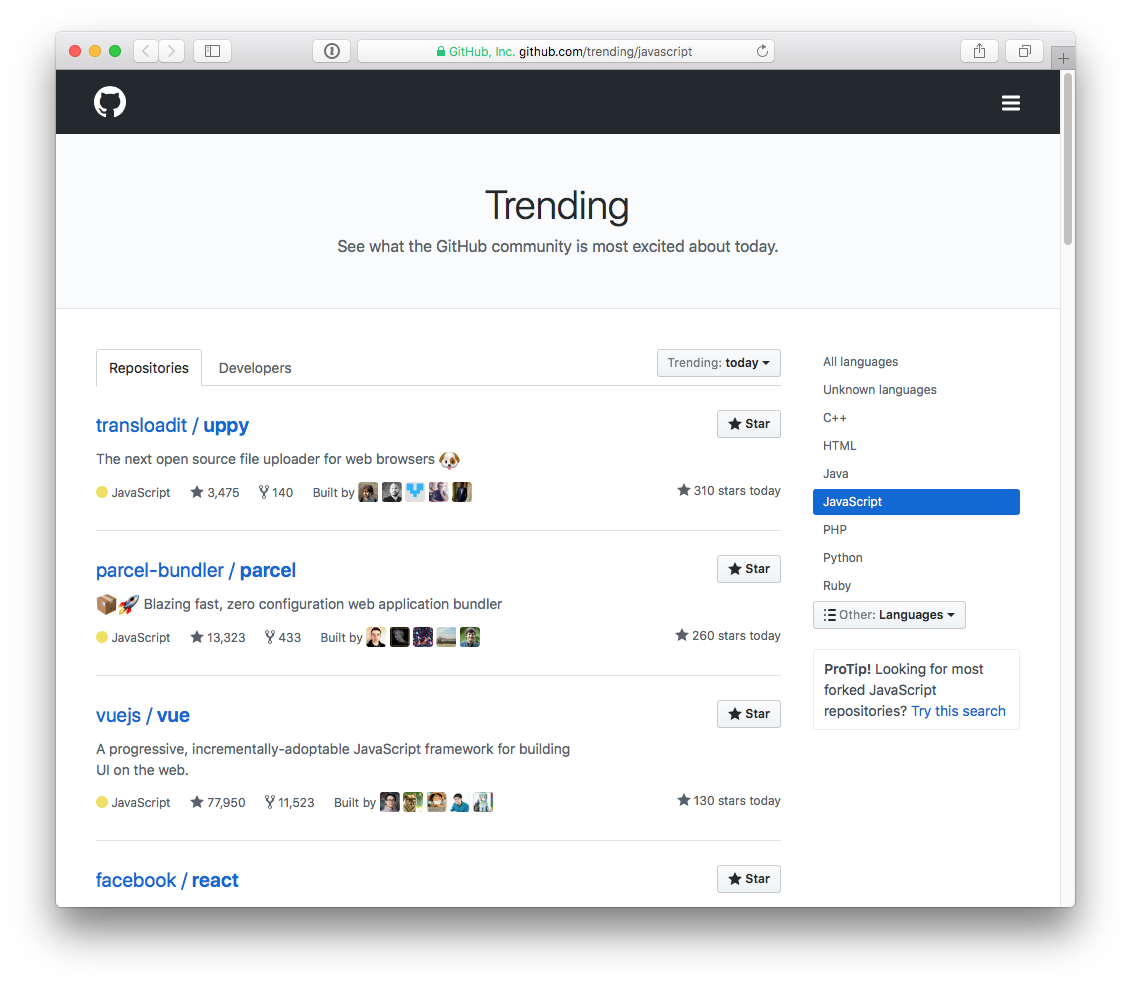Open the Other: Languages dropdown
The image size is (1131, 987).
[888, 615]
